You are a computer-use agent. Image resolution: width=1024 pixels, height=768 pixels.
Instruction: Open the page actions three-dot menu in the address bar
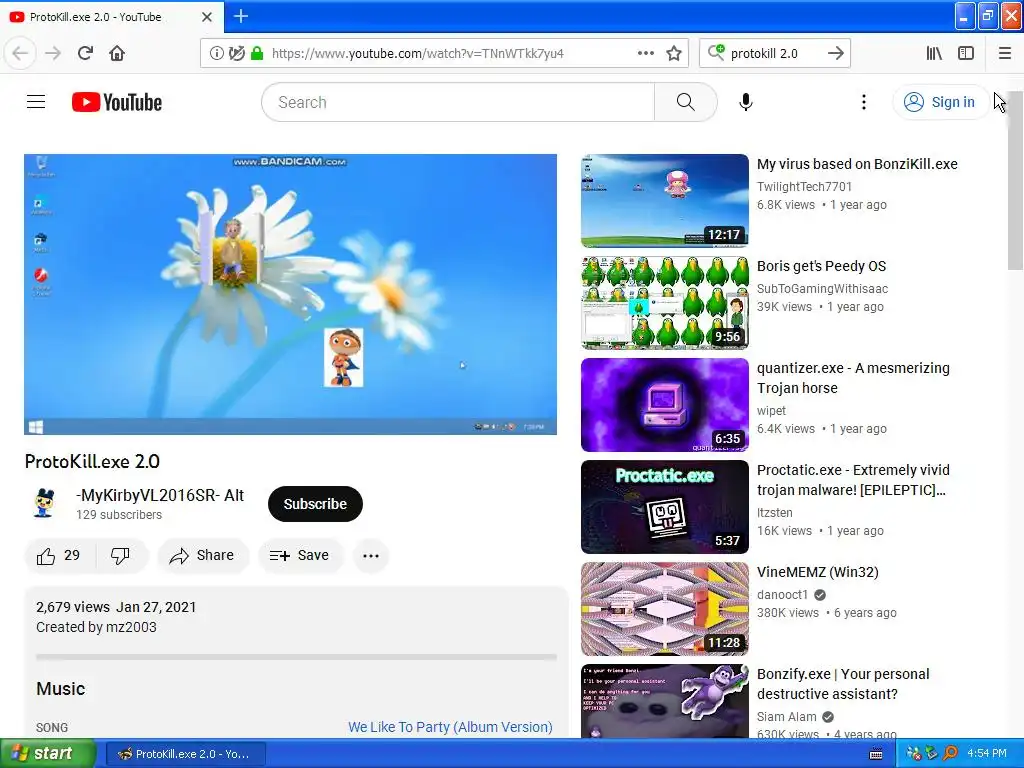(645, 53)
